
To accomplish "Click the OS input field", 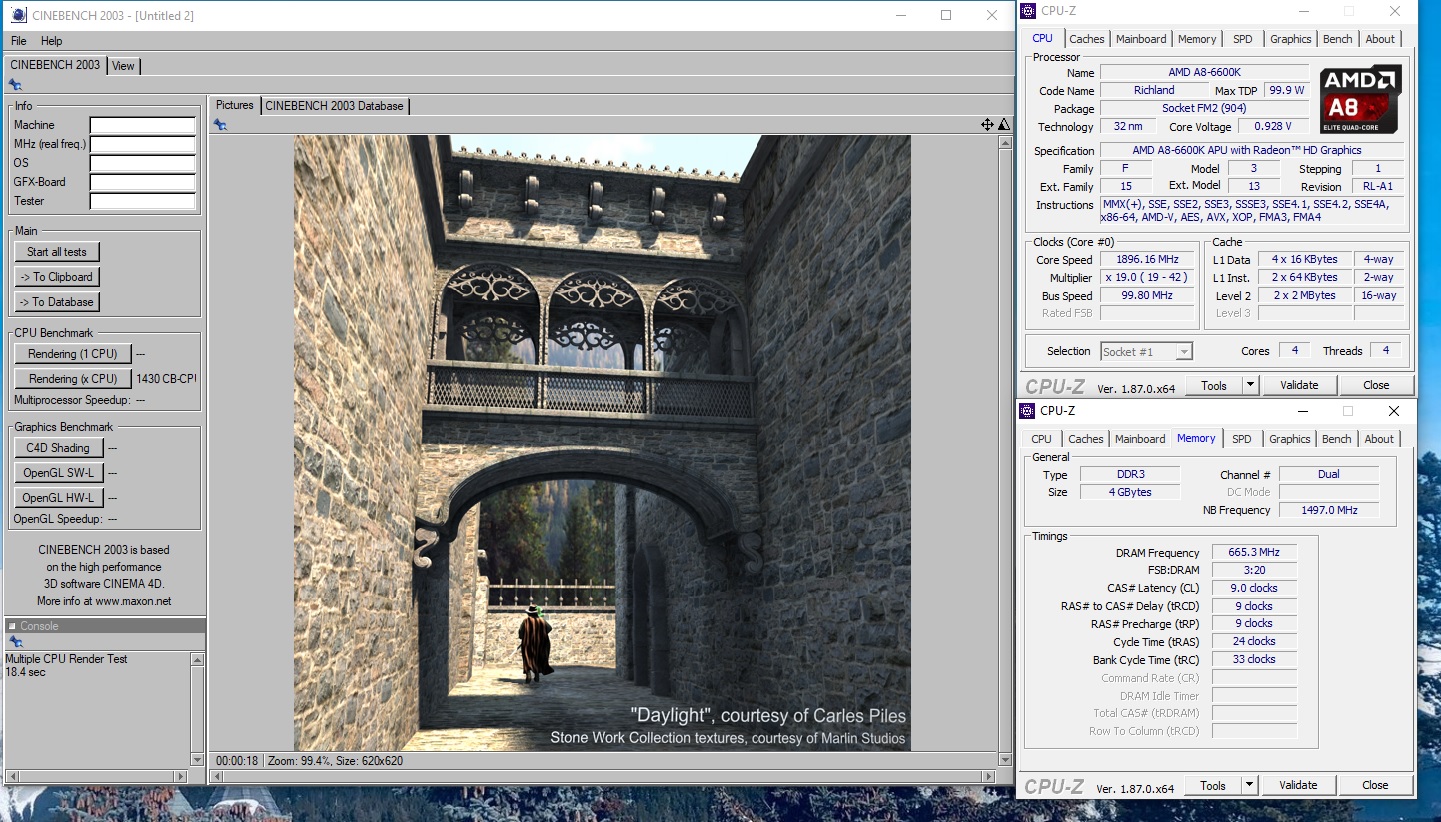I will [x=142, y=163].
